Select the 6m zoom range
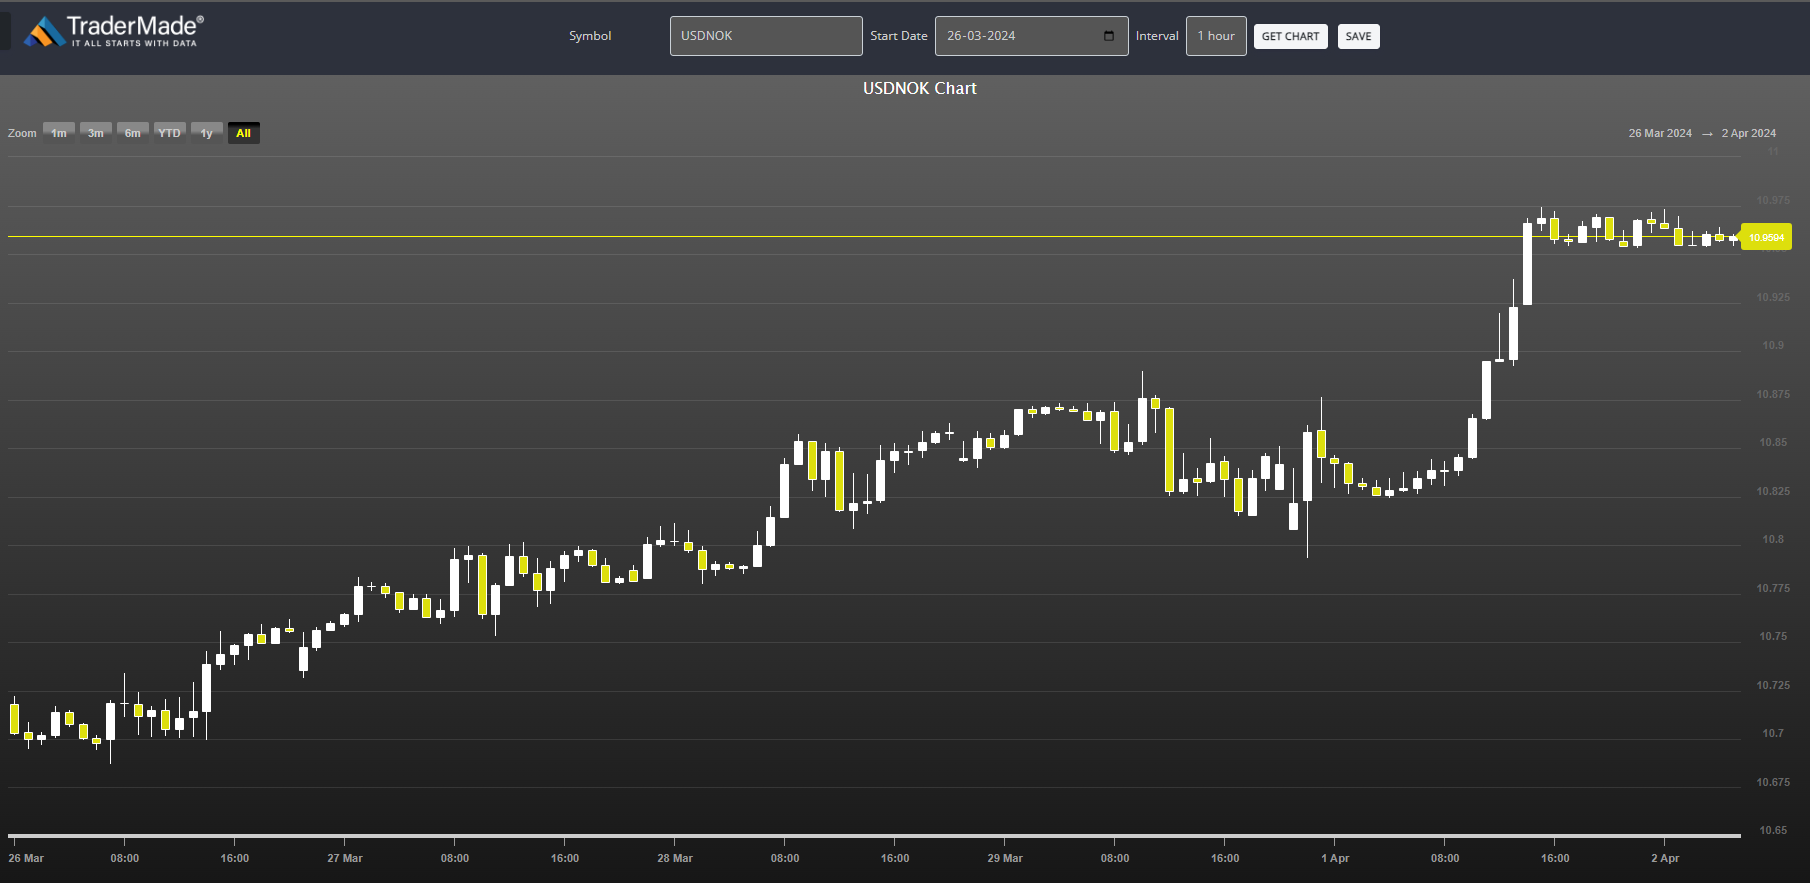Viewport: 1810px width, 883px height. (x=133, y=133)
